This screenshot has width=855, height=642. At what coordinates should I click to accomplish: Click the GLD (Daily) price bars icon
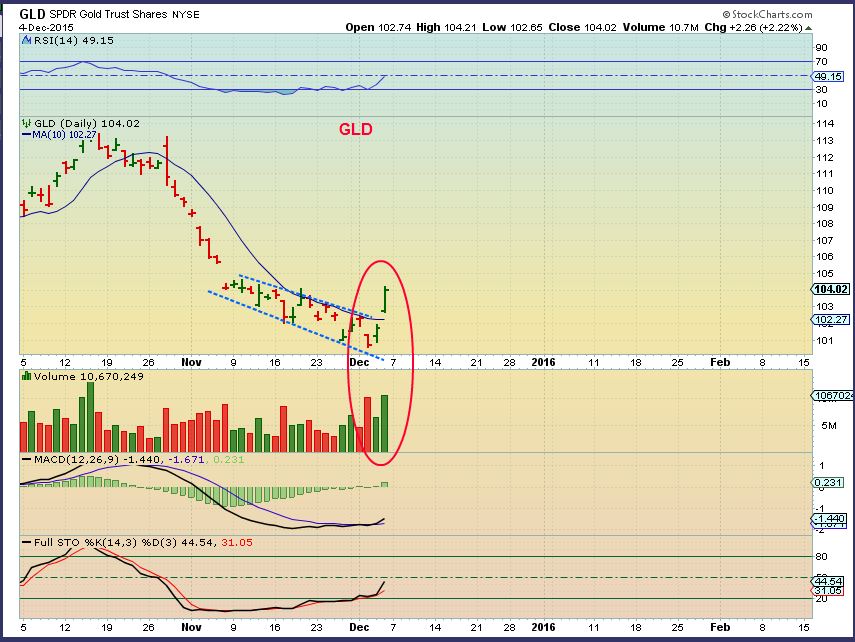pos(26,123)
